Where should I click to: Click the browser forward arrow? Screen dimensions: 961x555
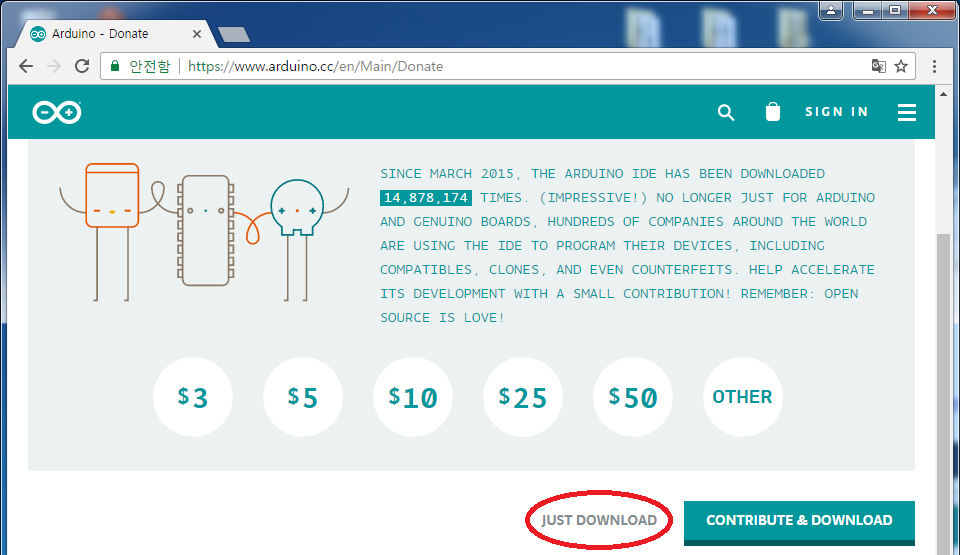tap(54, 66)
